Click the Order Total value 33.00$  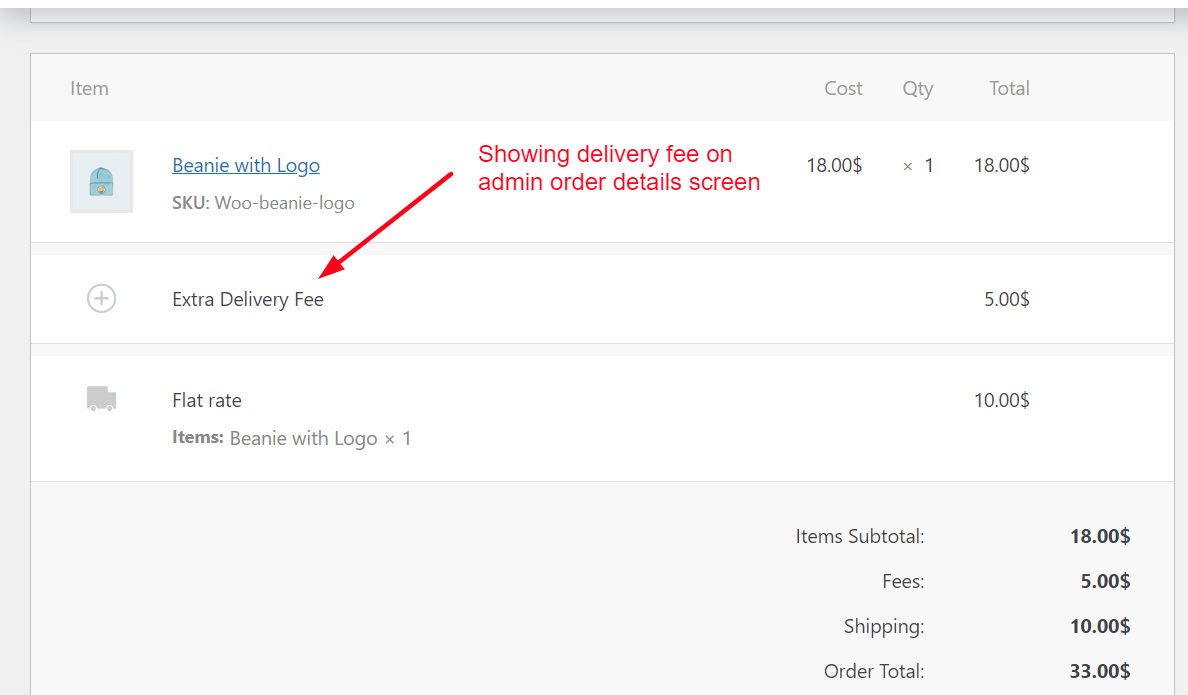[1100, 671]
